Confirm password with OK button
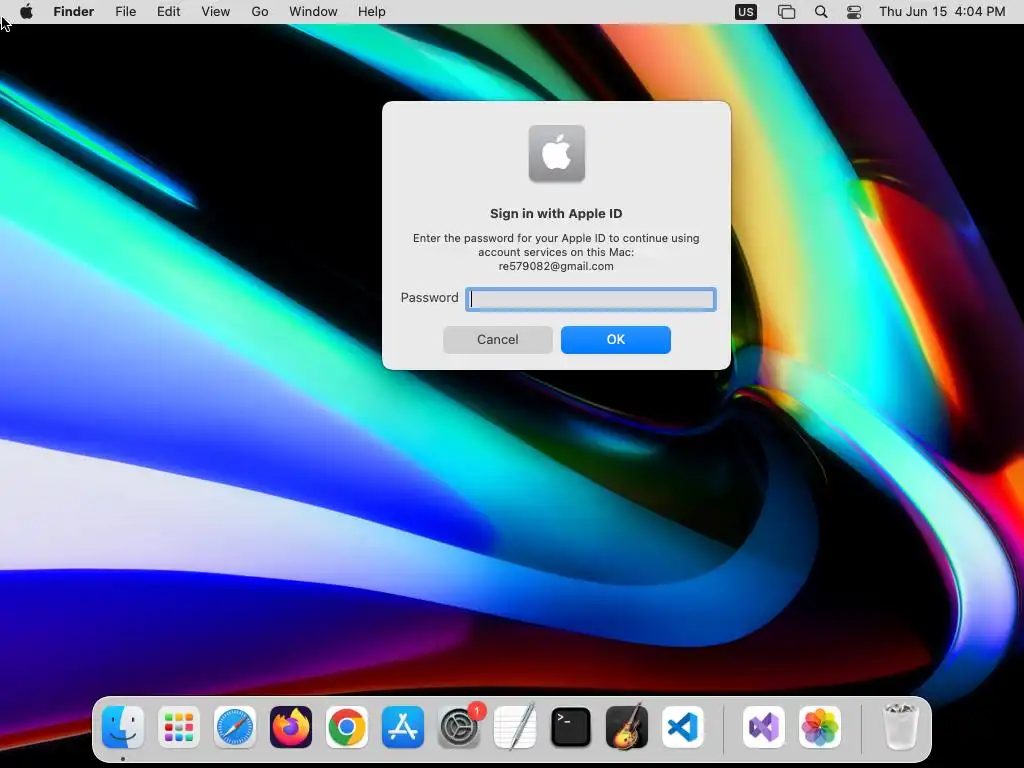The height and width of the screenshot is (768, 1024). point(616,340)
